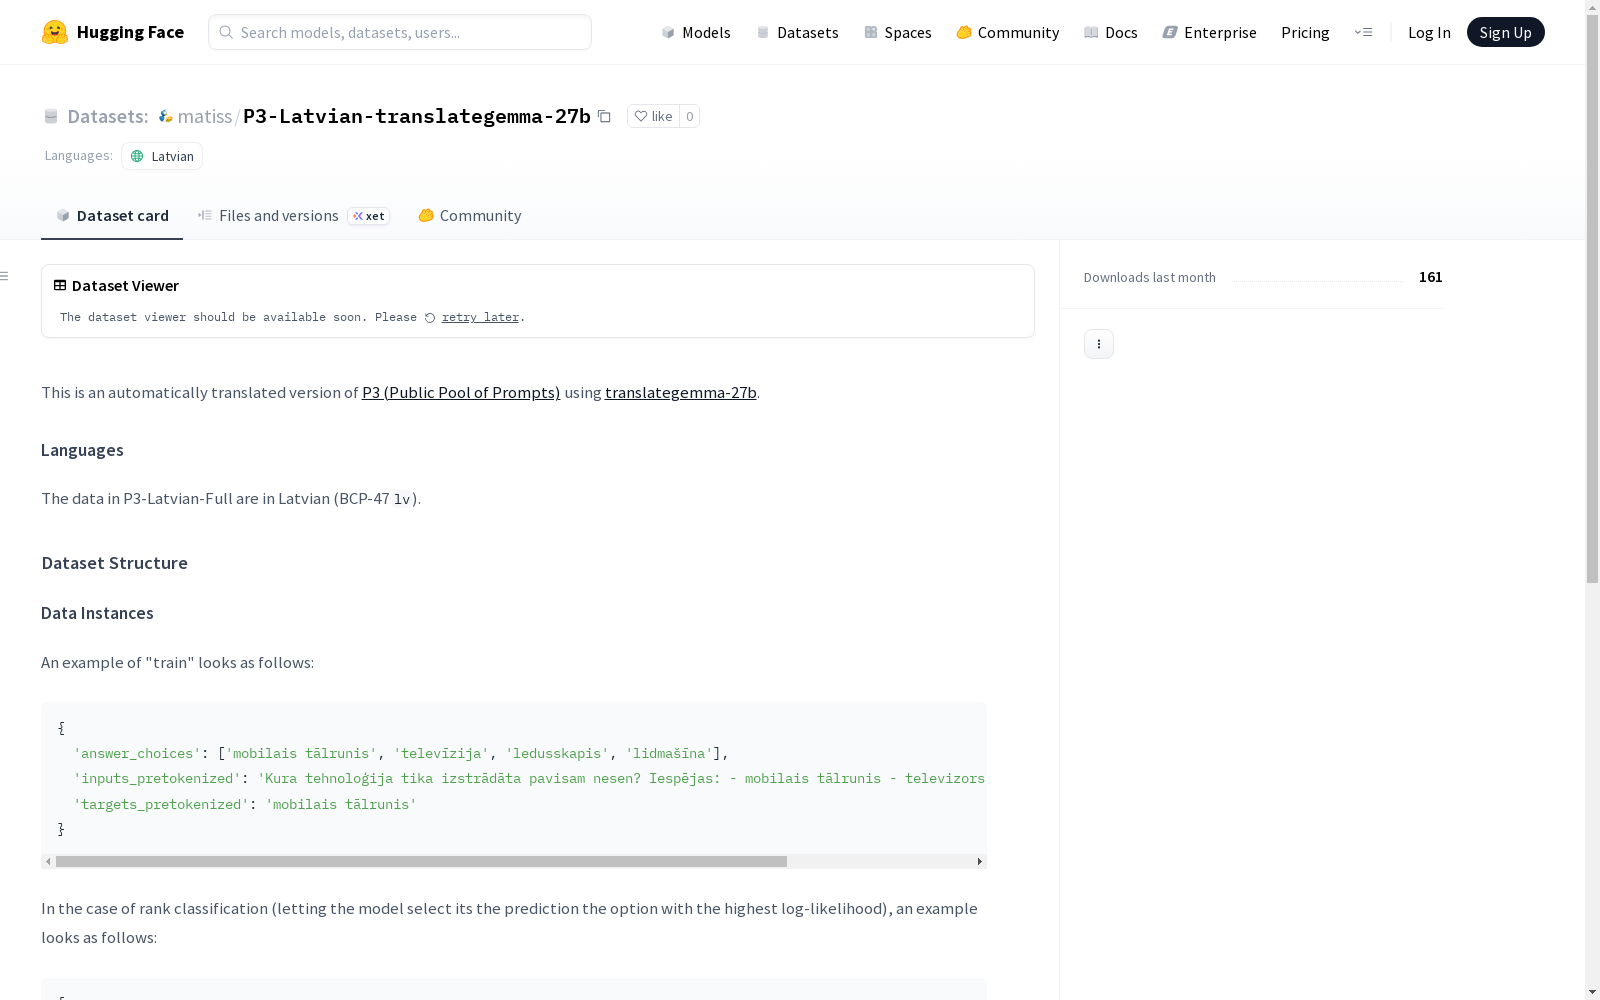
Task: Go to the Pricing page
Action: pos(1305,32)
